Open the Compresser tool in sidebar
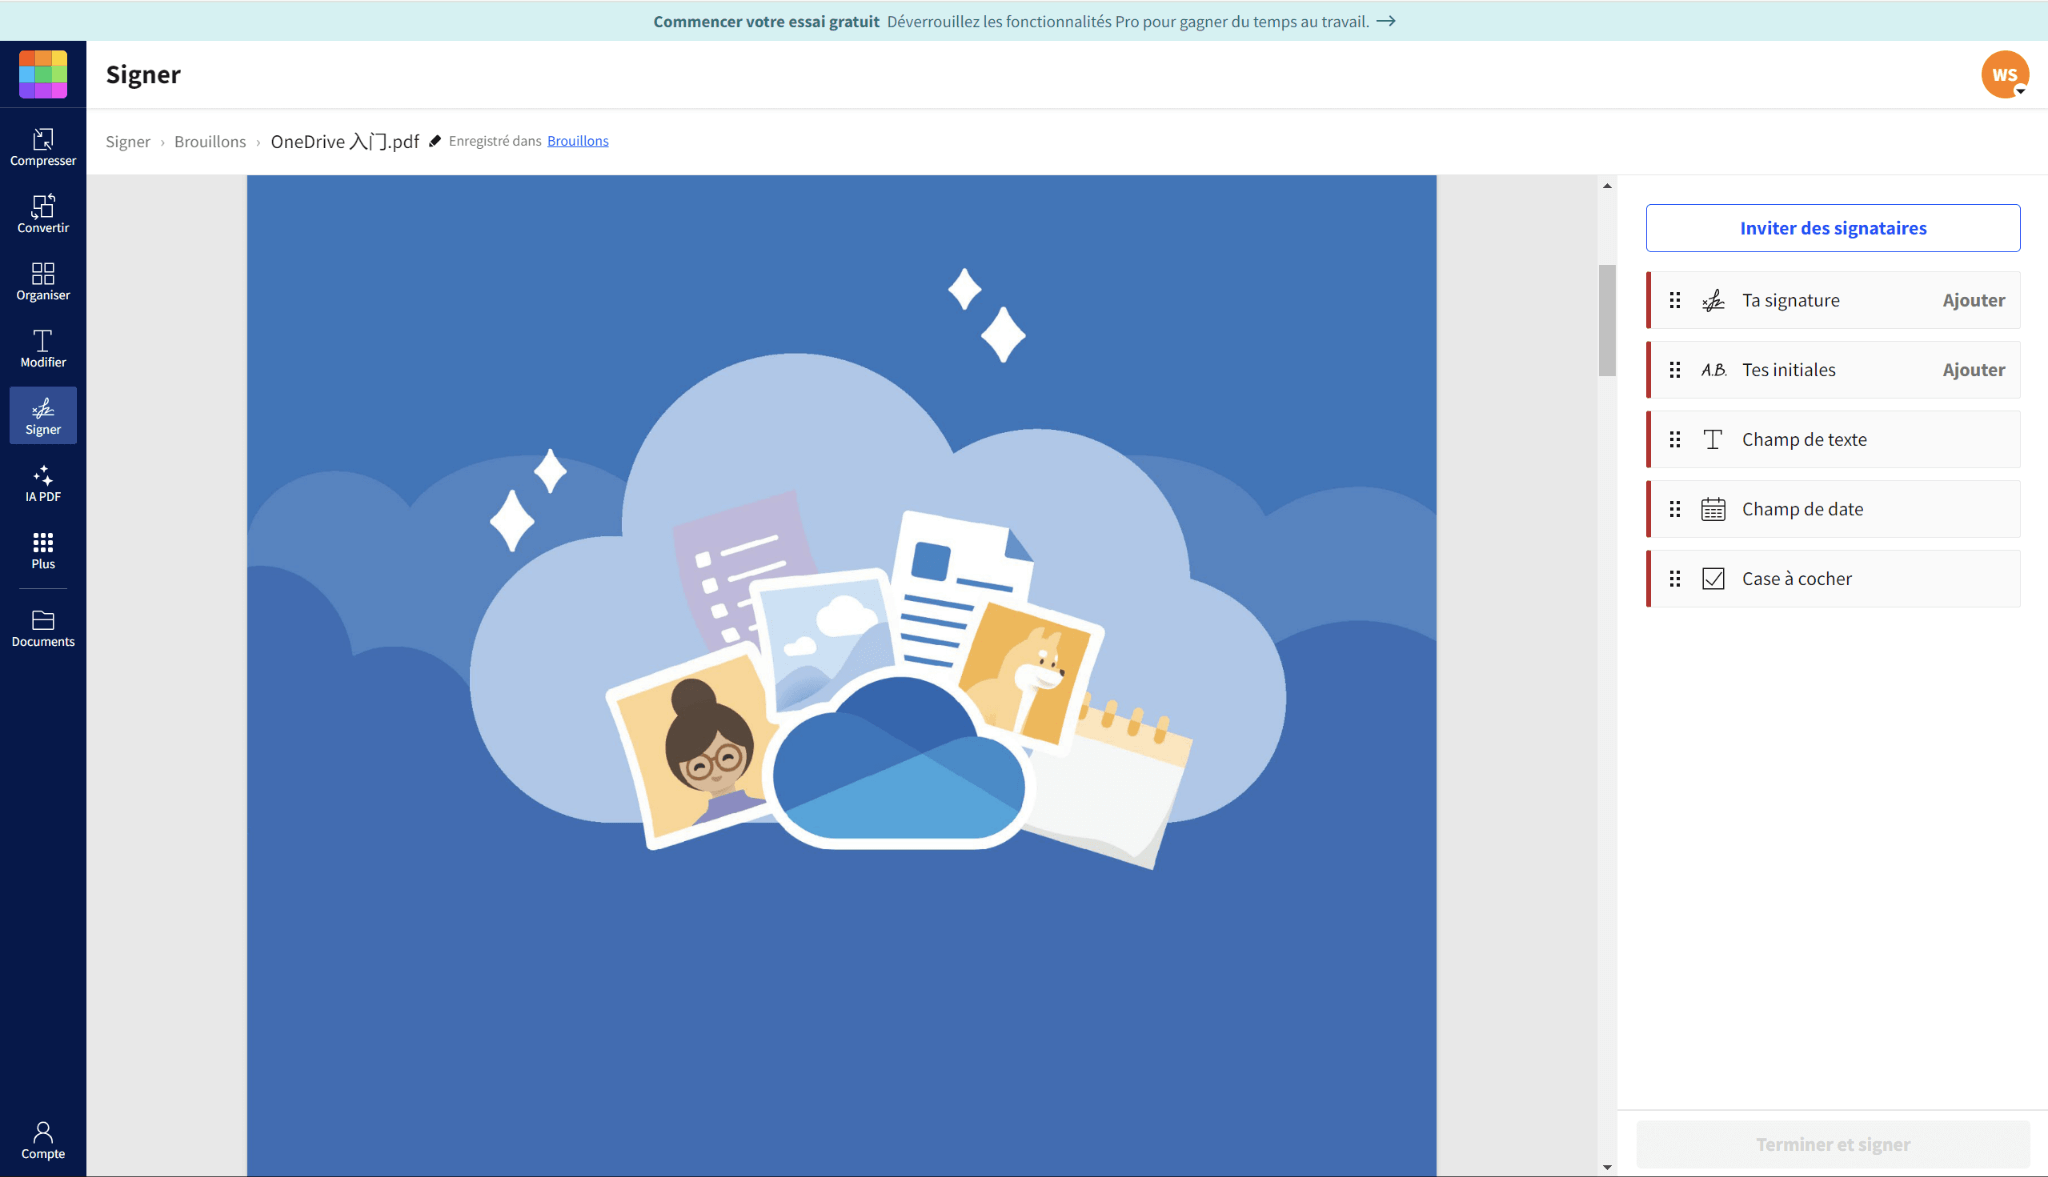This screenshot has height=1177, width=2048. [43, 147]
